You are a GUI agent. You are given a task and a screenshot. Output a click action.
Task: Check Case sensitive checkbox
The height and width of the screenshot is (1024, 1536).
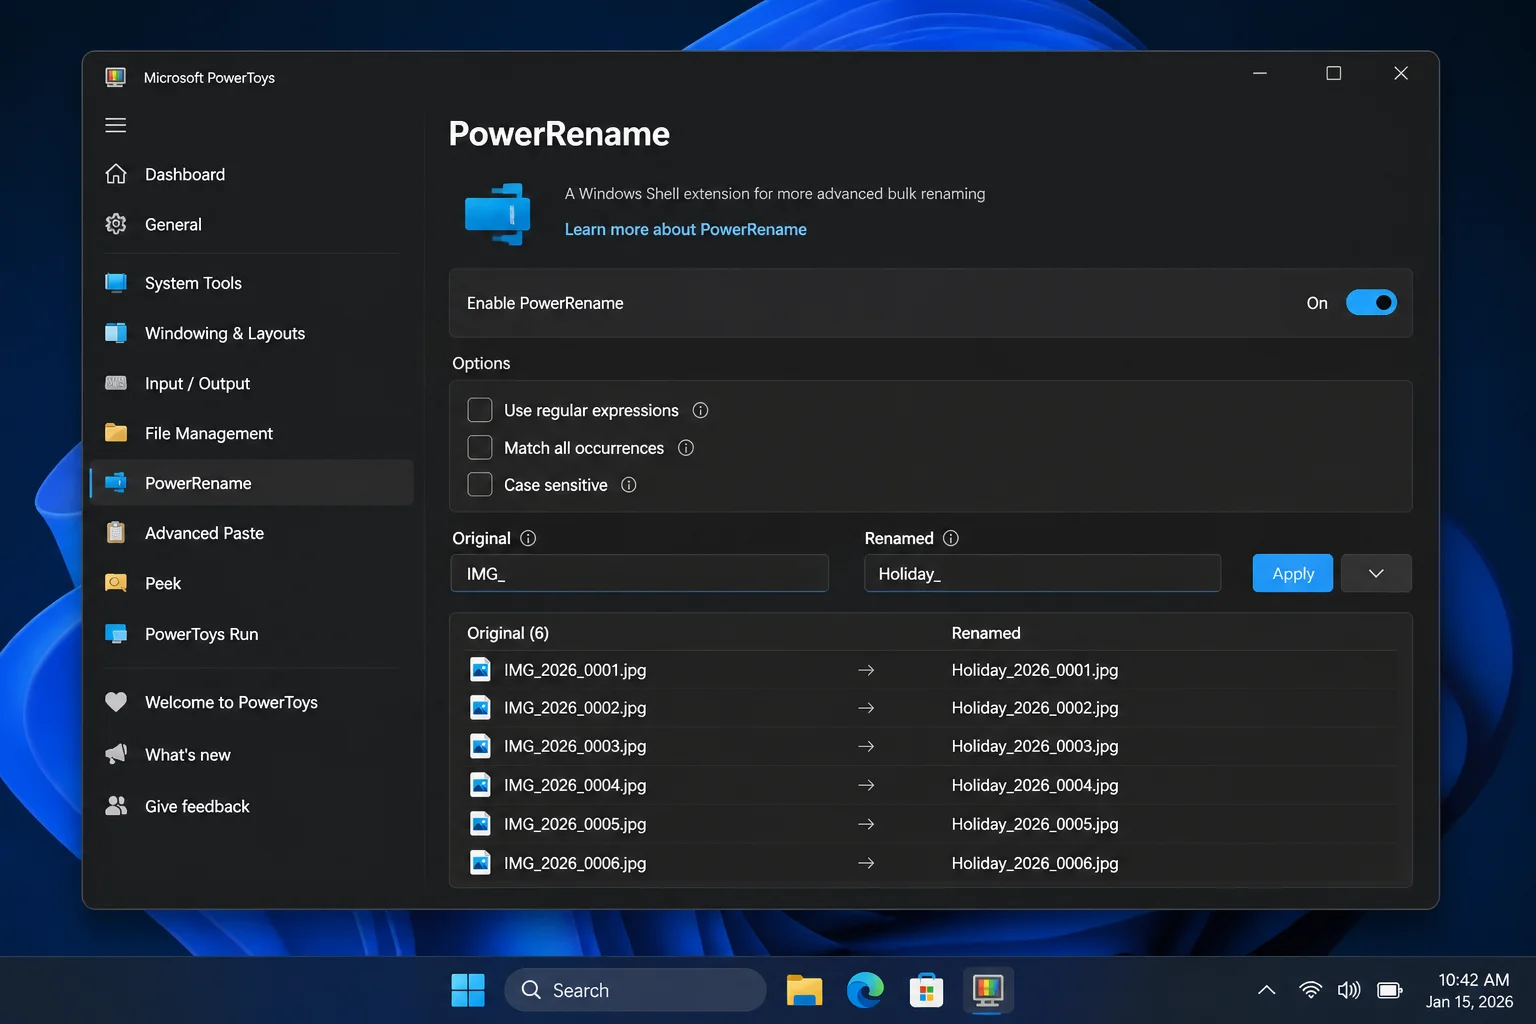[x=480, y=484]
